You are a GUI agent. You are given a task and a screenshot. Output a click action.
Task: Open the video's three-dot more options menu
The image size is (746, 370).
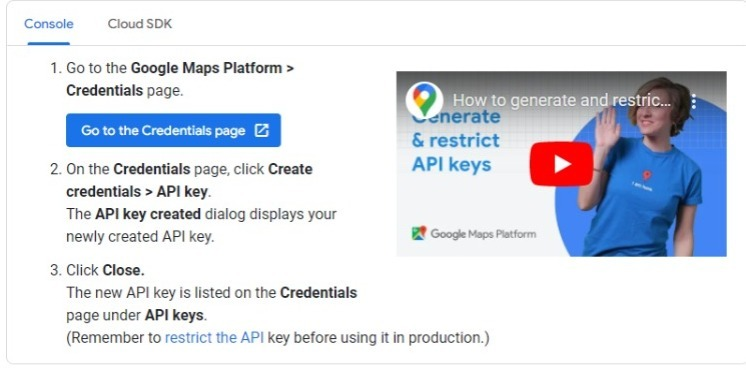[693, 101]
